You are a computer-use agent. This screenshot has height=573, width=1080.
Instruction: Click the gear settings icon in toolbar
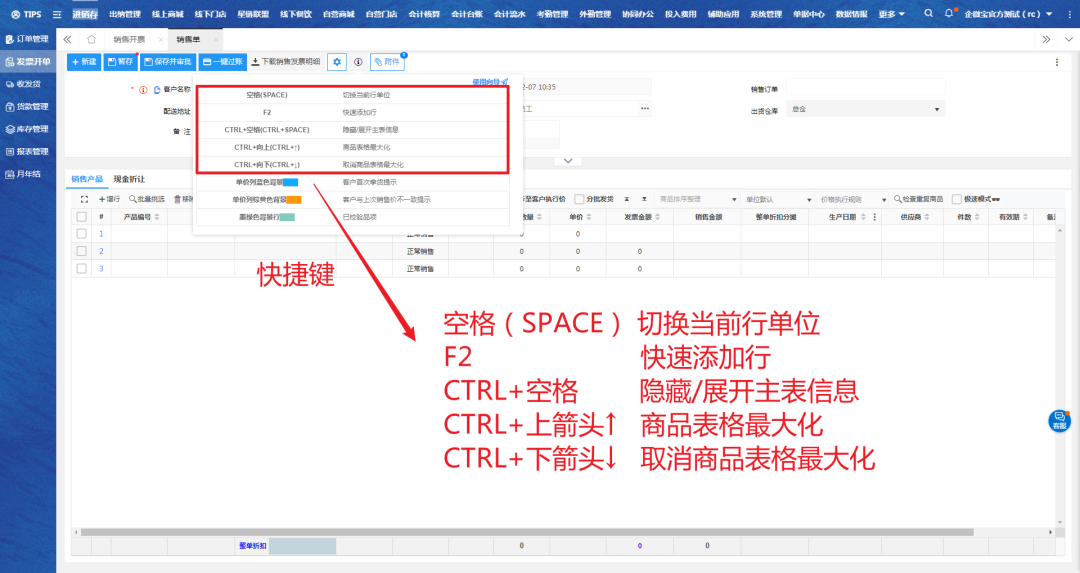tap(338, 62)
